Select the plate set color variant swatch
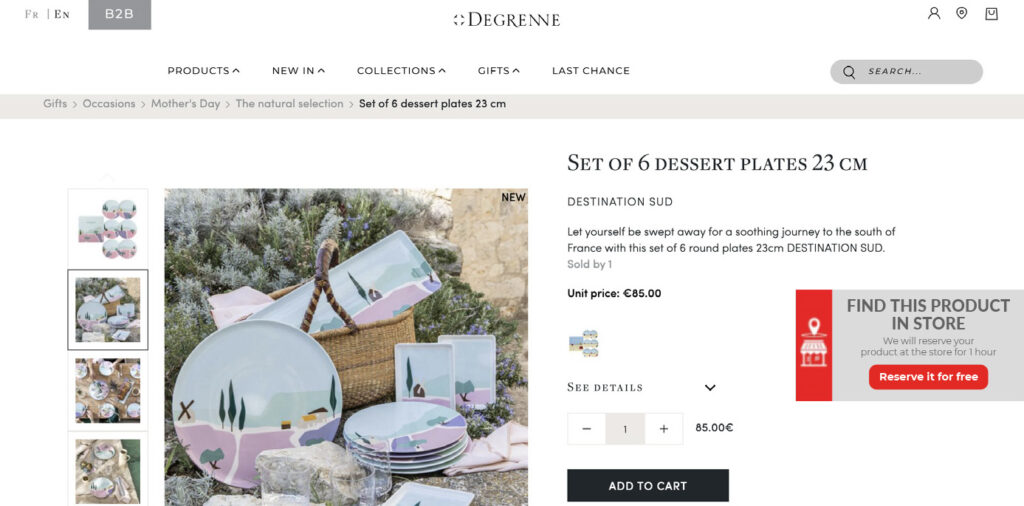Image resolution: width=1024 pixels, height=506 pixels. [584, 343]
